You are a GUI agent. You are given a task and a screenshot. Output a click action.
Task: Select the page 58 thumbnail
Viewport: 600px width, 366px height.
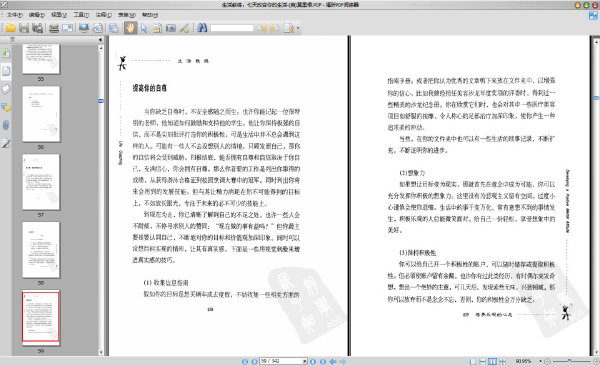coord(41,250)
